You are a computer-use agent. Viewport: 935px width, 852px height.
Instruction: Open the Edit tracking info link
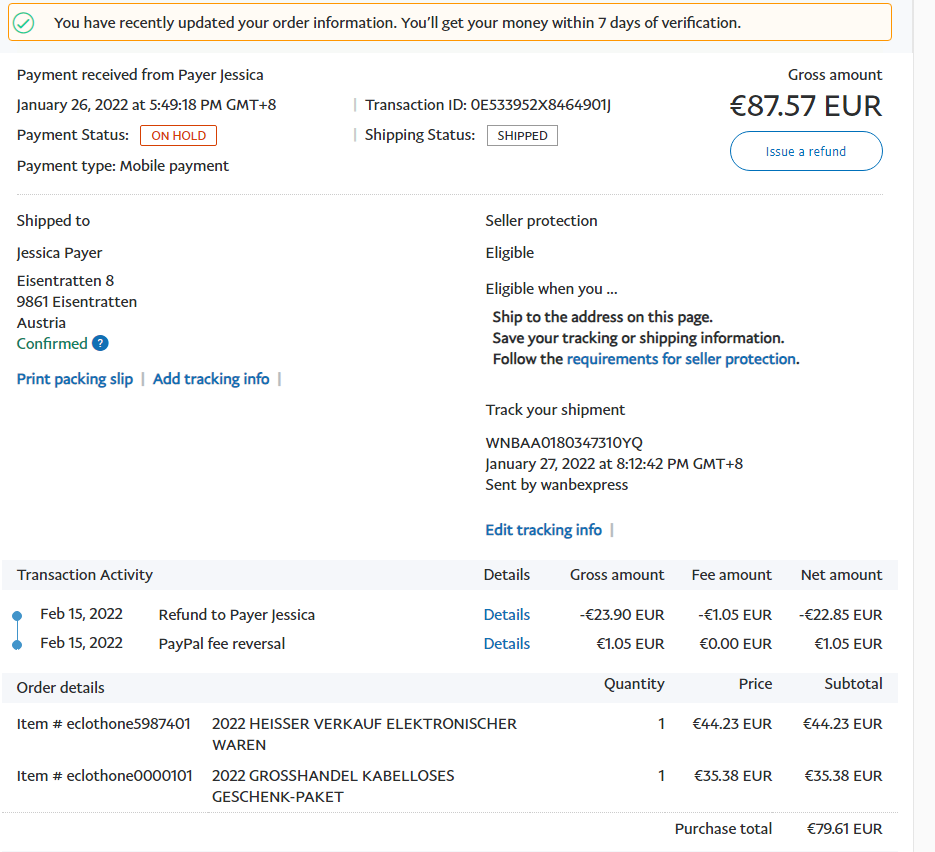coord(543,530)
